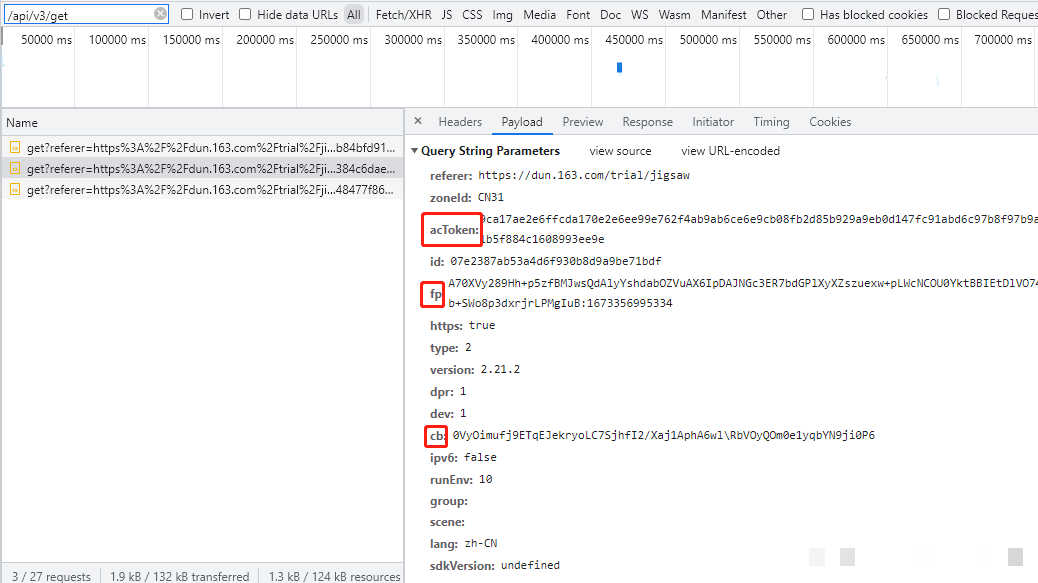Filter requests by Fetch/XHR type

(x=404, y=15)
